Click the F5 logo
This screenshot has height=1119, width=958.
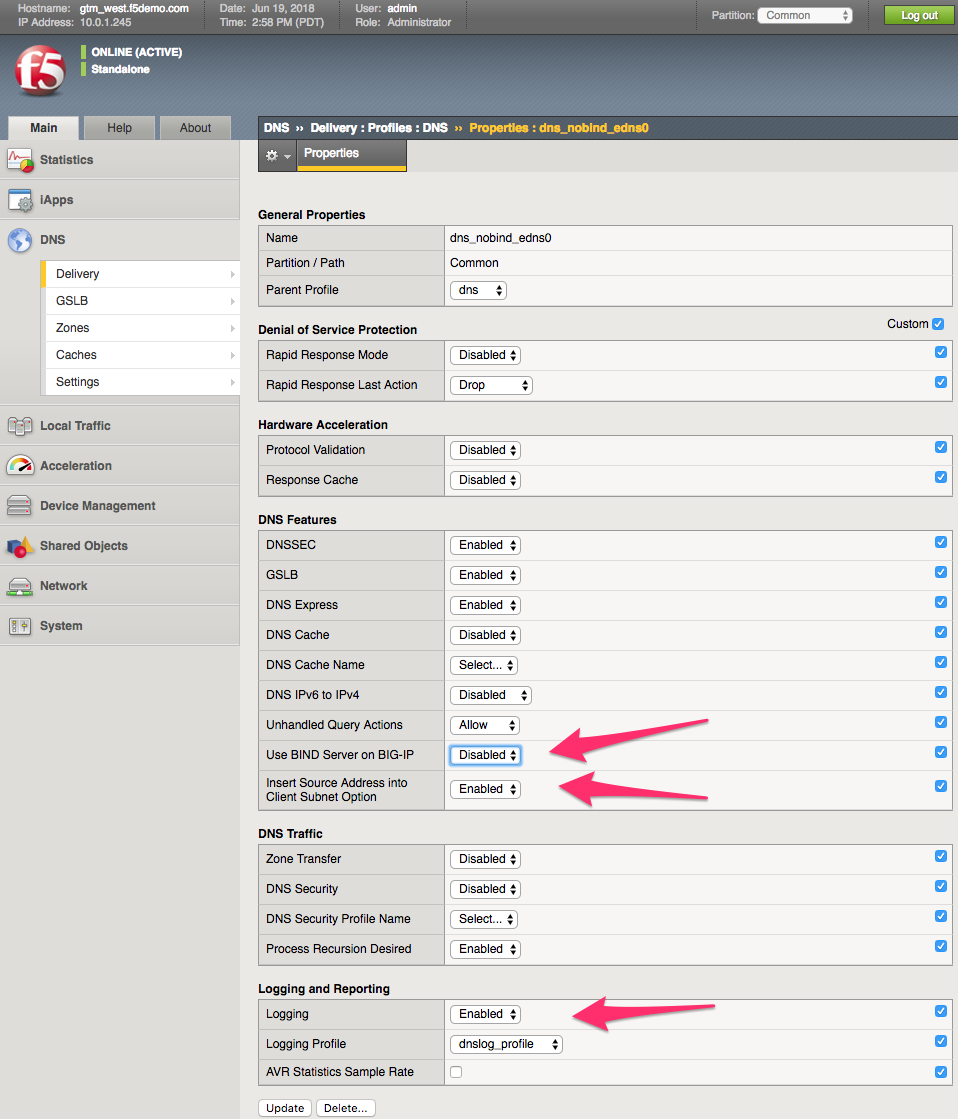click(x=41, y=70)
